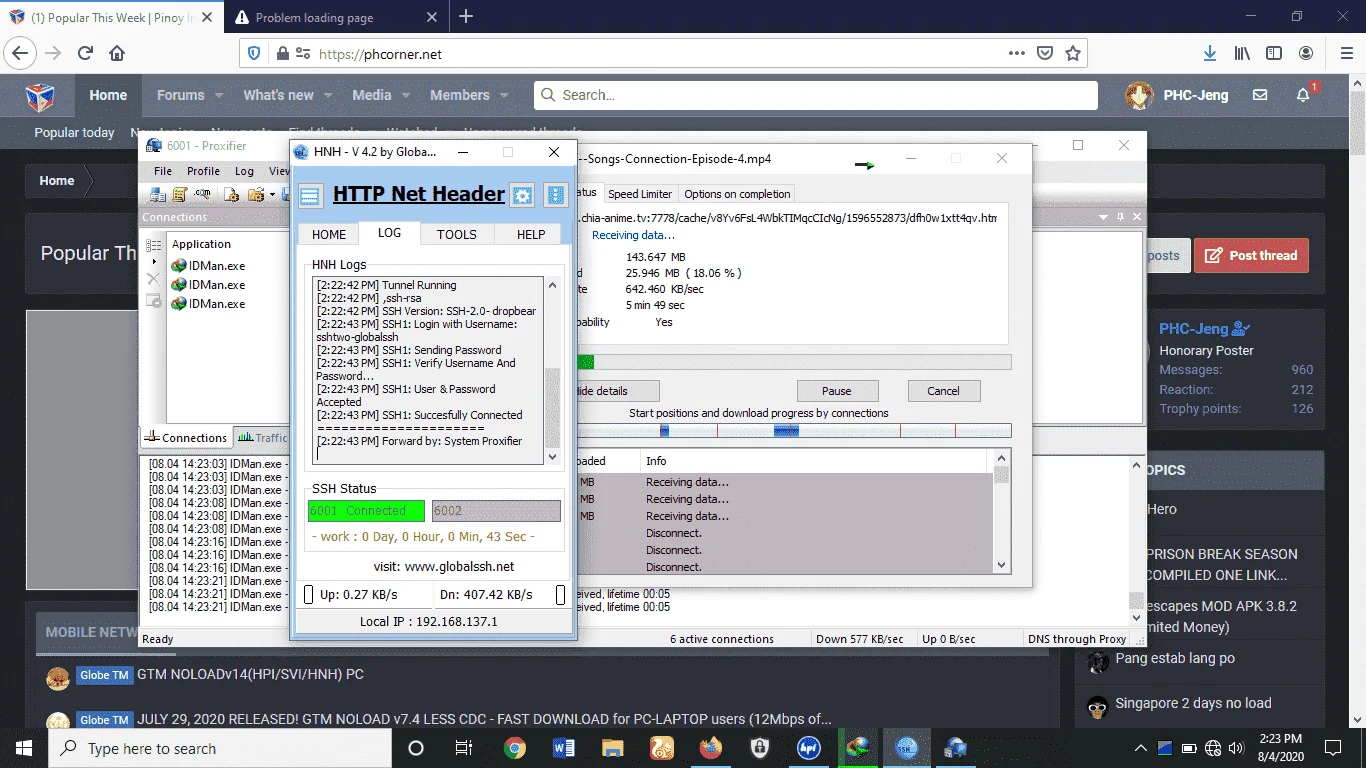The width and height of the screenshot is (1366, 768).
Task: Open HTTP Net Header settings gear icon
Action: click(x=522, y=195)
